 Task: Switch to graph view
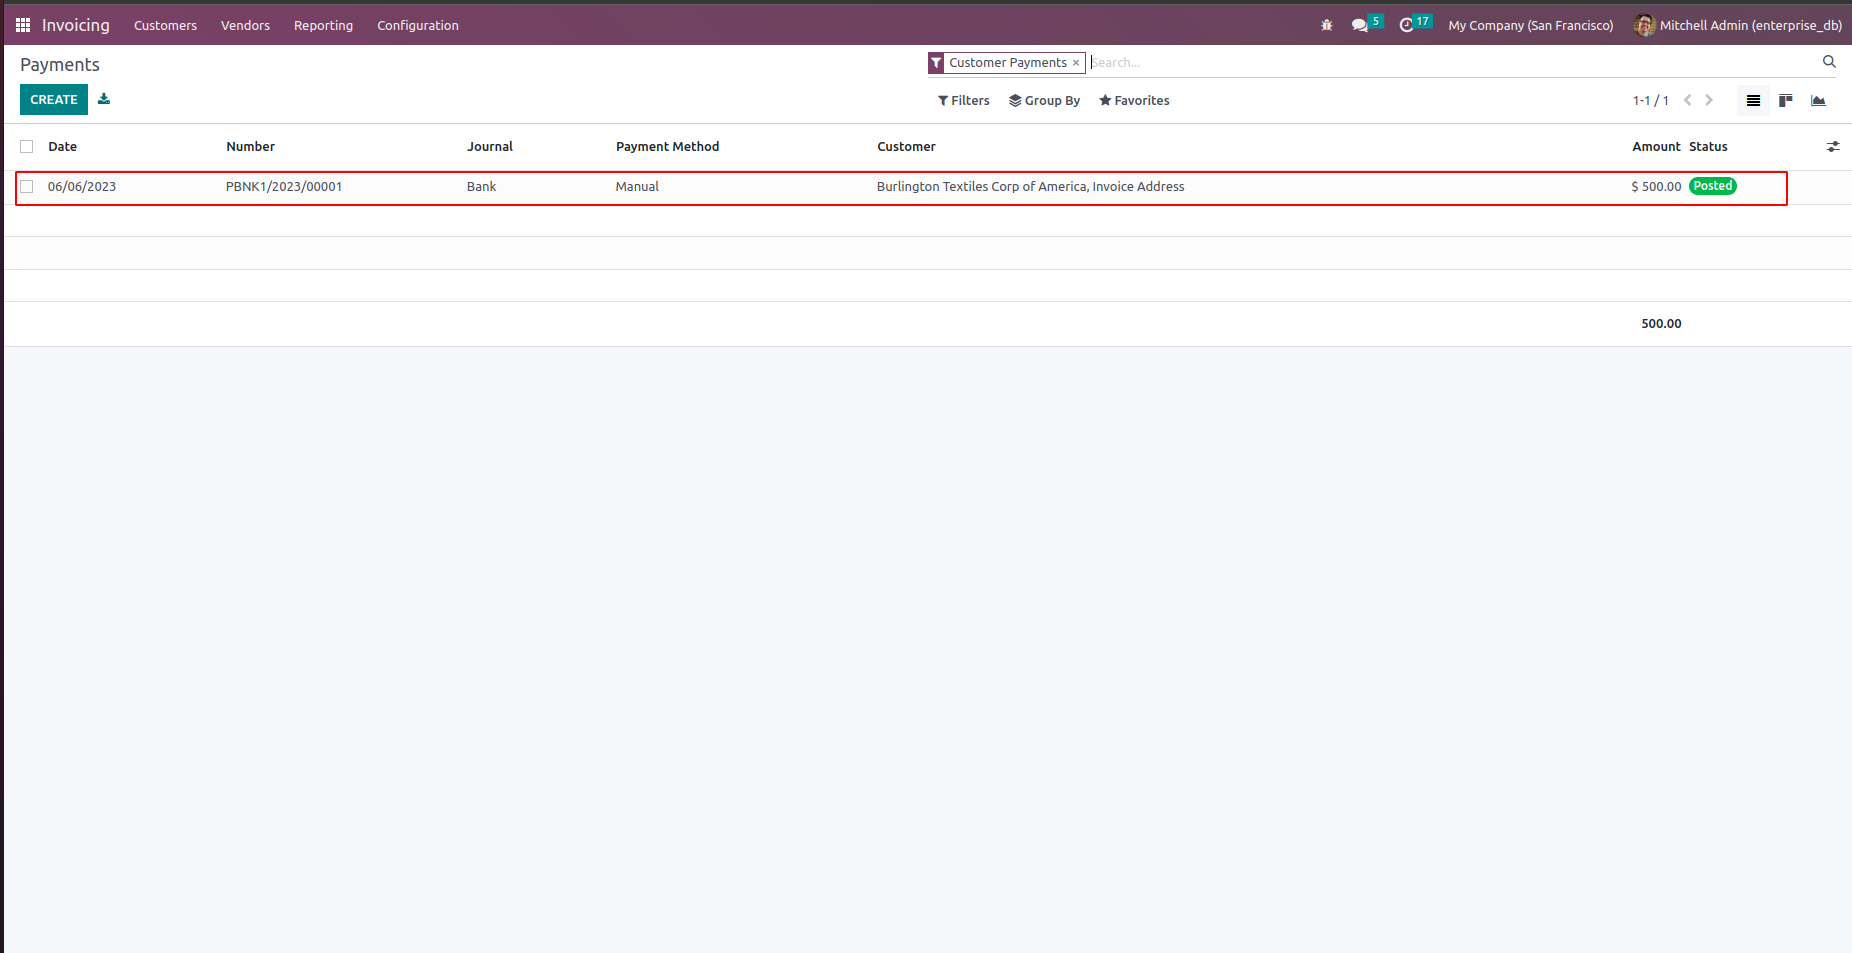coord(1818,100)
